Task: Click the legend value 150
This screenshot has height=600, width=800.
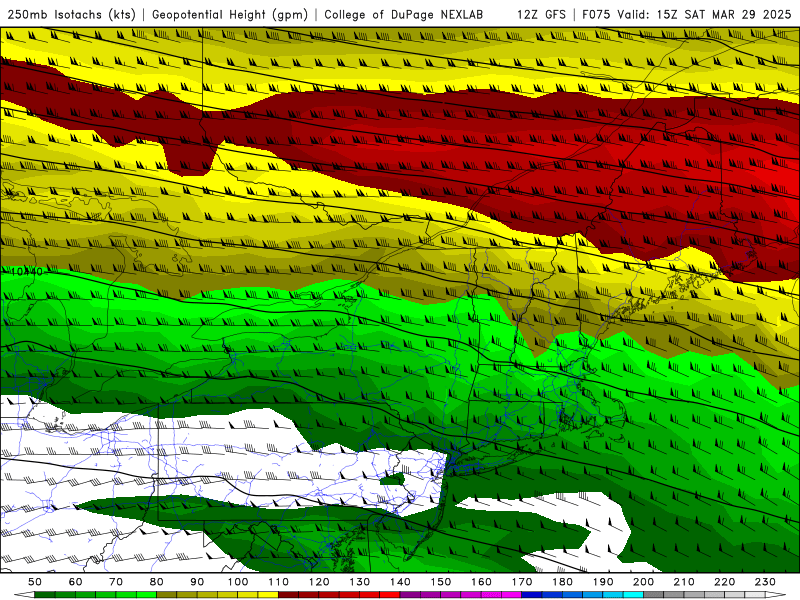Action: (441, 582)
